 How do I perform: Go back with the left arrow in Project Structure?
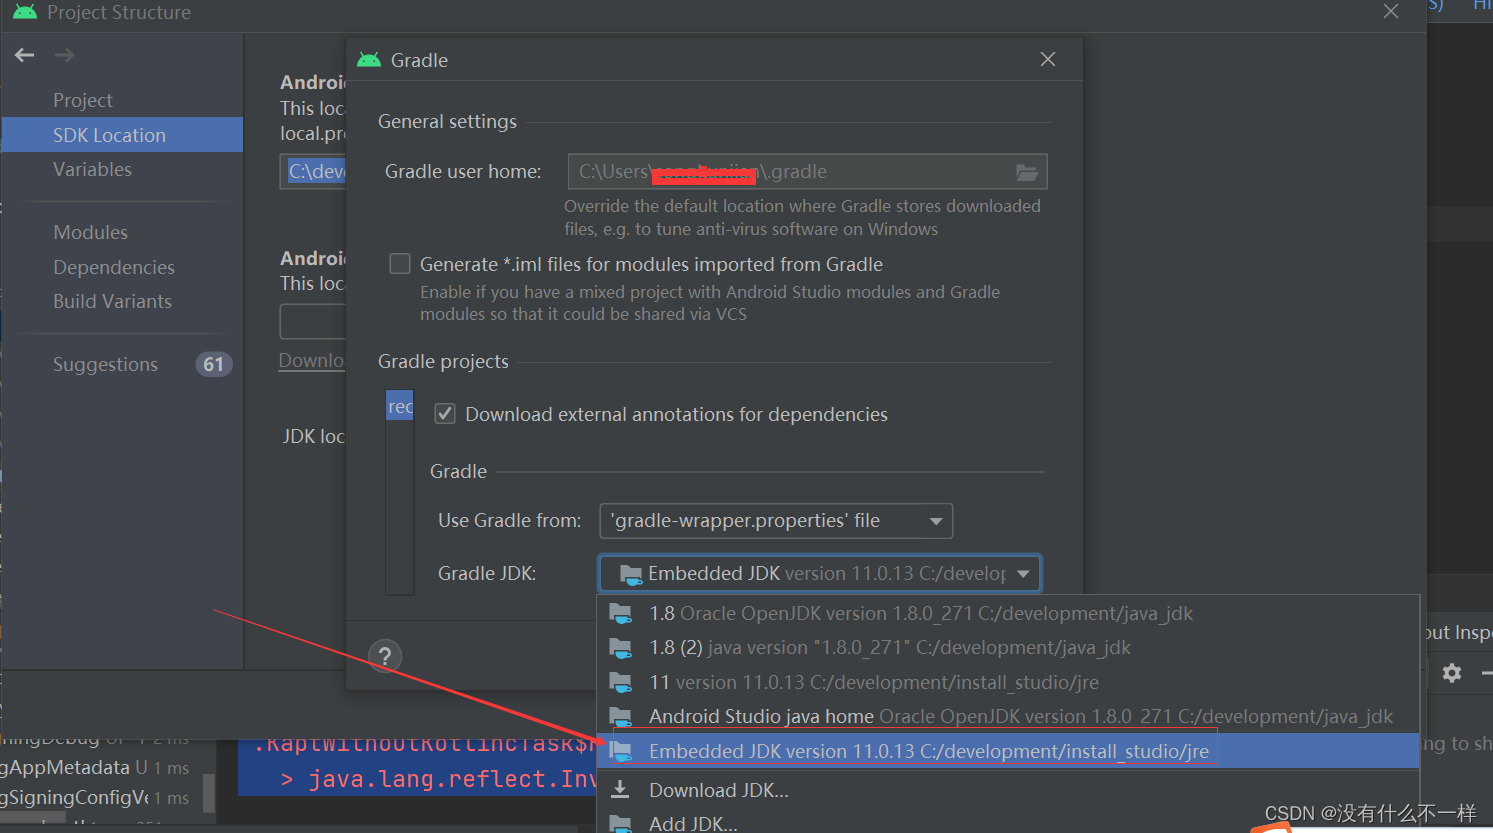(25, 55)
